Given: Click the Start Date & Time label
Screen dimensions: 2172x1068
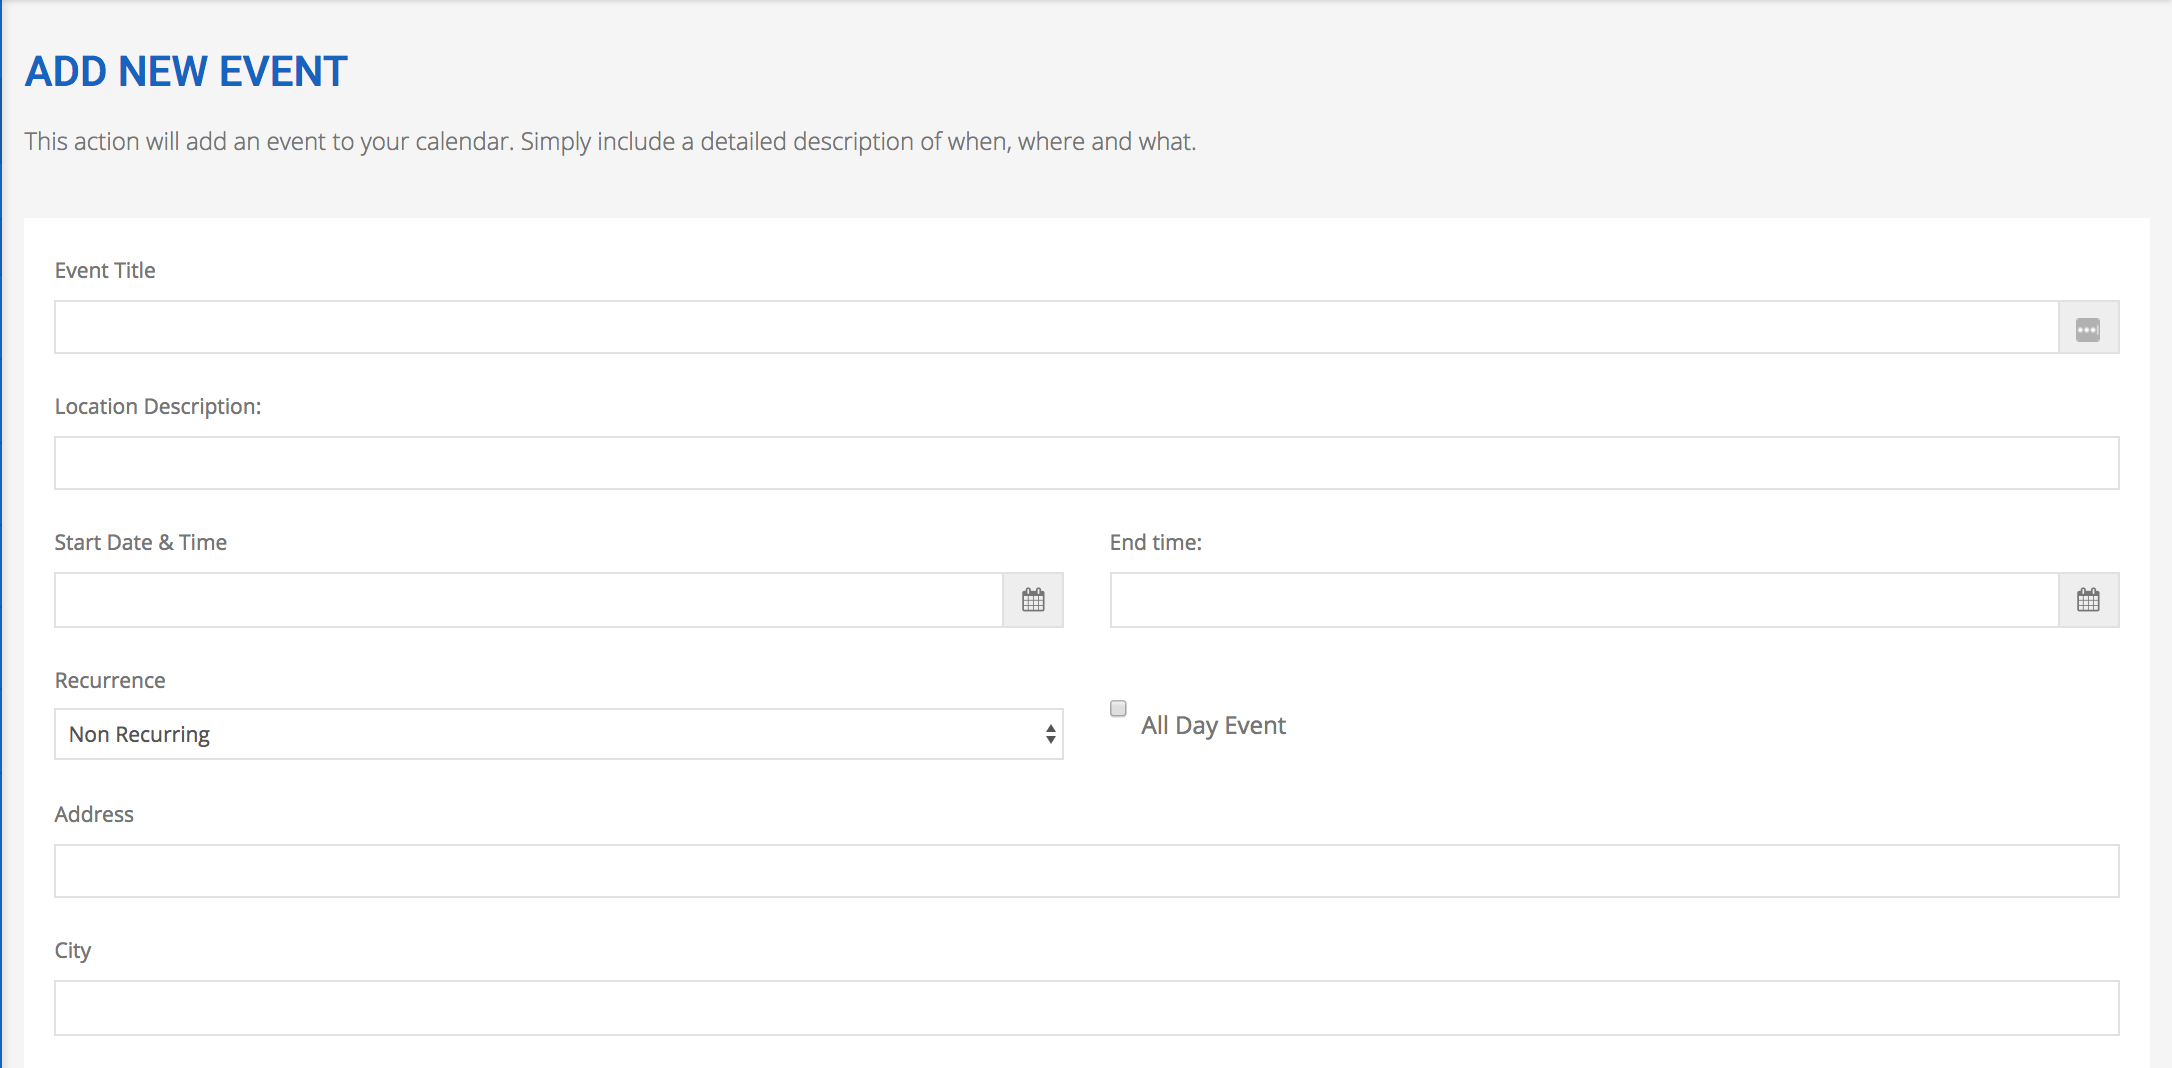Looking at the screenshot, I should [x=141, y=542].
